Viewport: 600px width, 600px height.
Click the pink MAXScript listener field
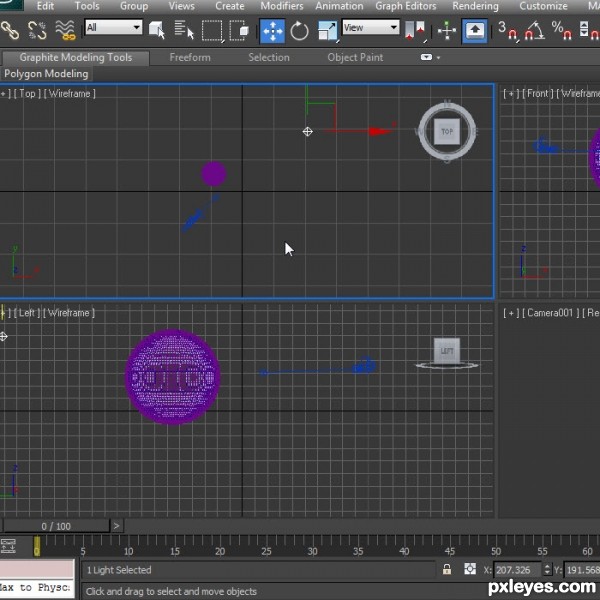tap(37, 569)
